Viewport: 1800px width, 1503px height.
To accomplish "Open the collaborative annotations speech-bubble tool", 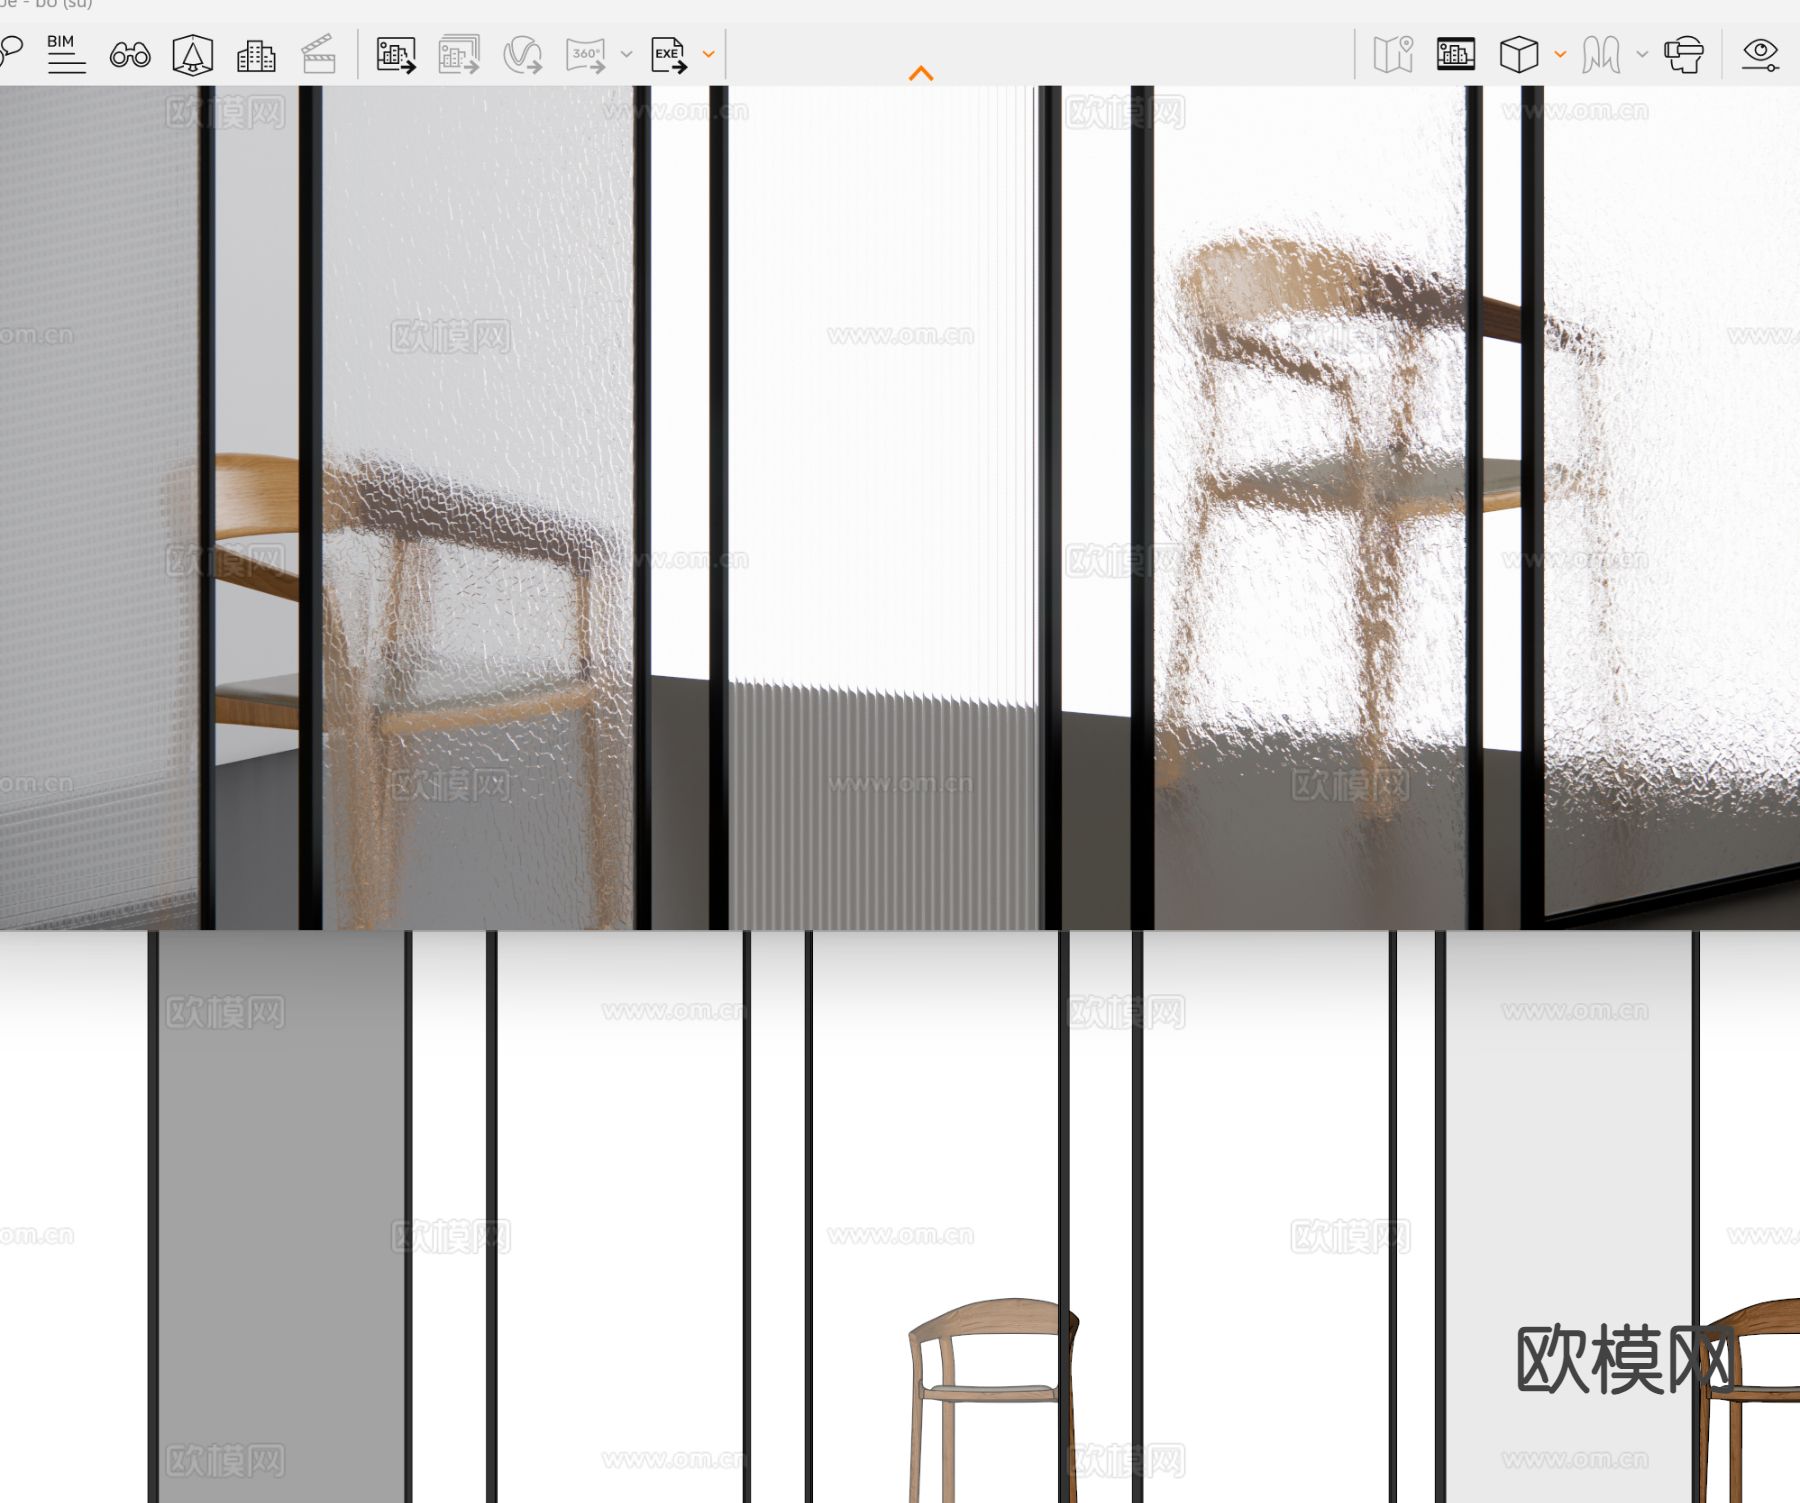I will 10,51.
